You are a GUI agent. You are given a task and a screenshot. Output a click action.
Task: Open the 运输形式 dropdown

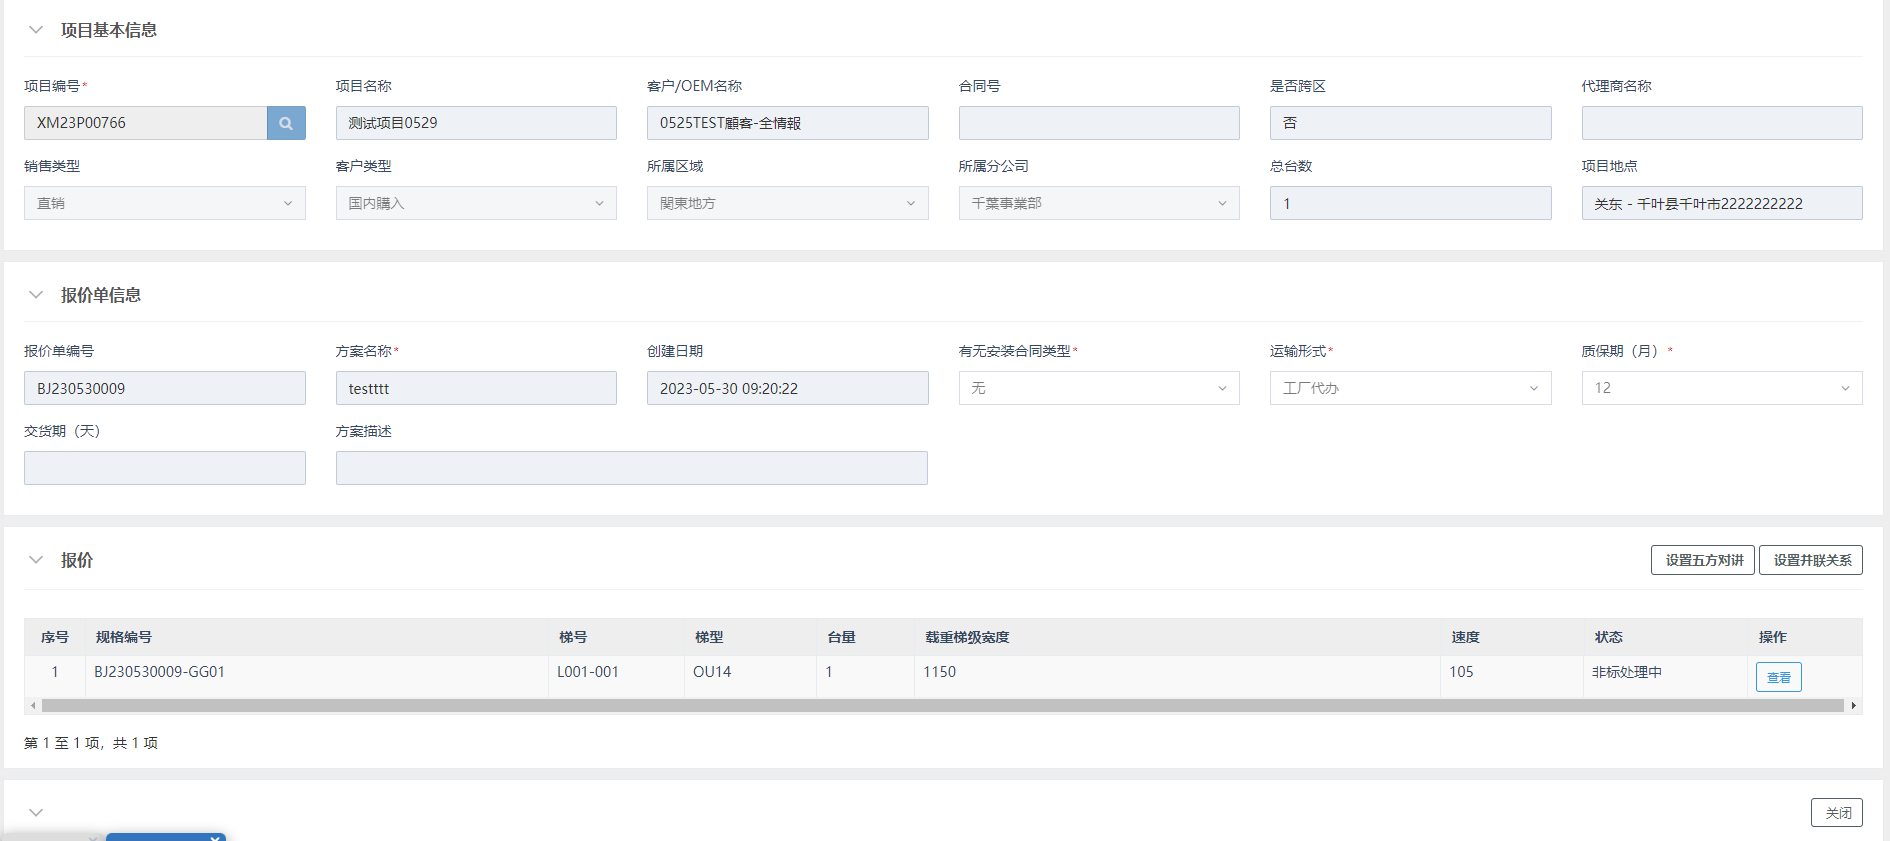[x=1411, y=388]
